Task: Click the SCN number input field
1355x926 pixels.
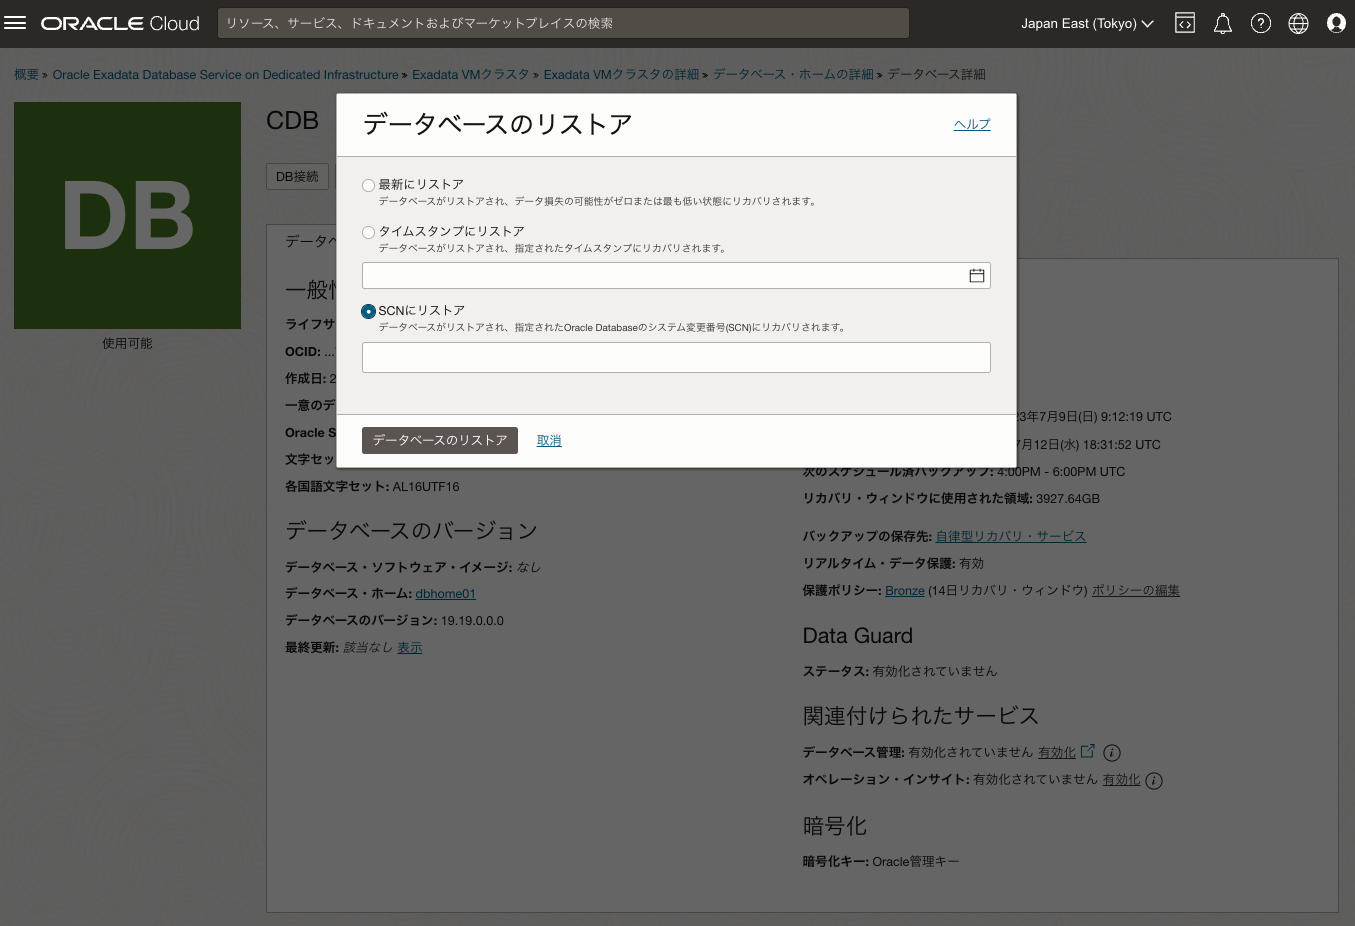Action: (x=676, y=357)
